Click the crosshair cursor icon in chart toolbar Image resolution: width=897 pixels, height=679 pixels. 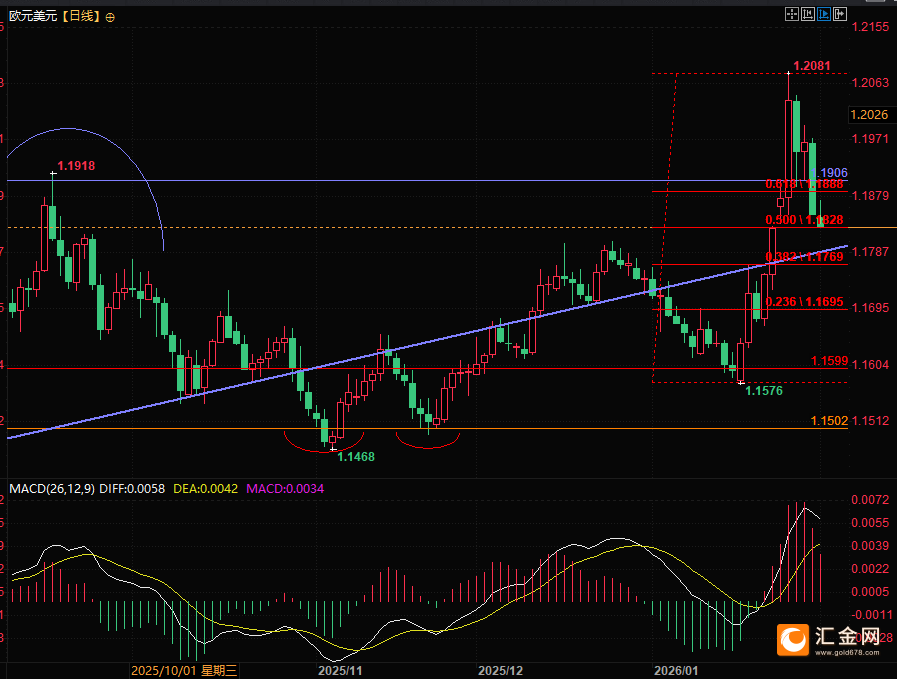pyautogui.click(x=792, y=15)
